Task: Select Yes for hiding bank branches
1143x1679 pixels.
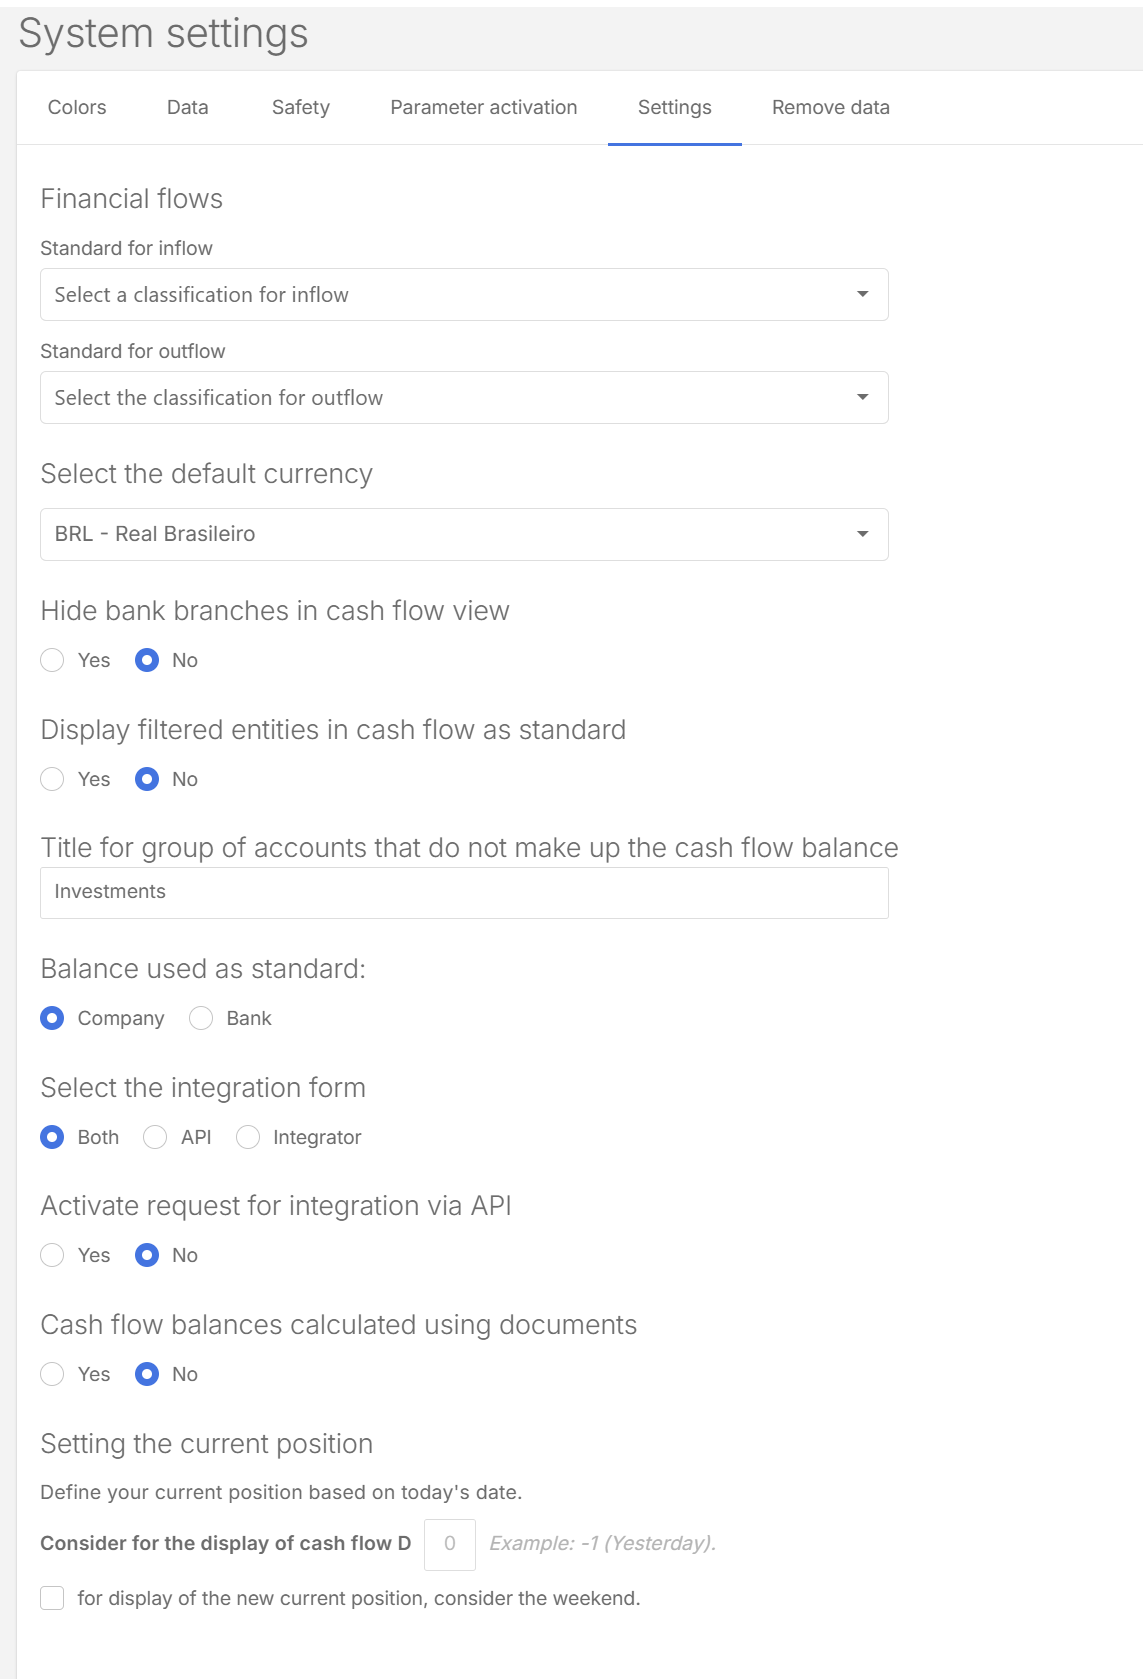Action: [x=53, y=660]
